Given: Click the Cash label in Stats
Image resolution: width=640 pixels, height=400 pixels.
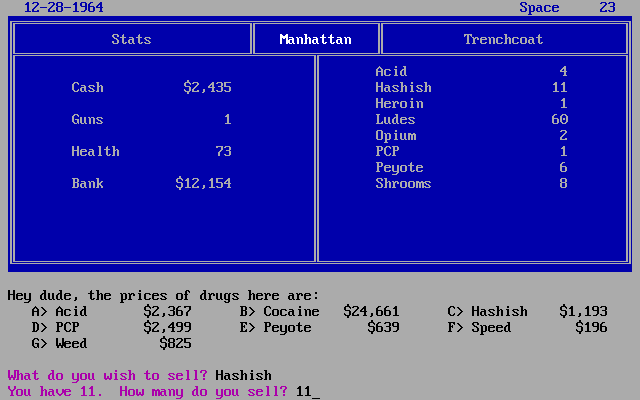Looking at the screenshot, I should (x=87, y=87).
